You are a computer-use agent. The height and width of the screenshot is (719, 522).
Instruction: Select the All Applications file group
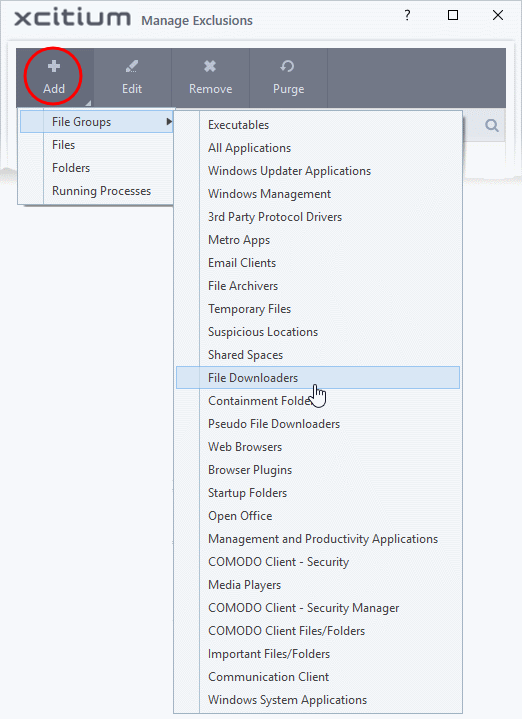point(318,148)
